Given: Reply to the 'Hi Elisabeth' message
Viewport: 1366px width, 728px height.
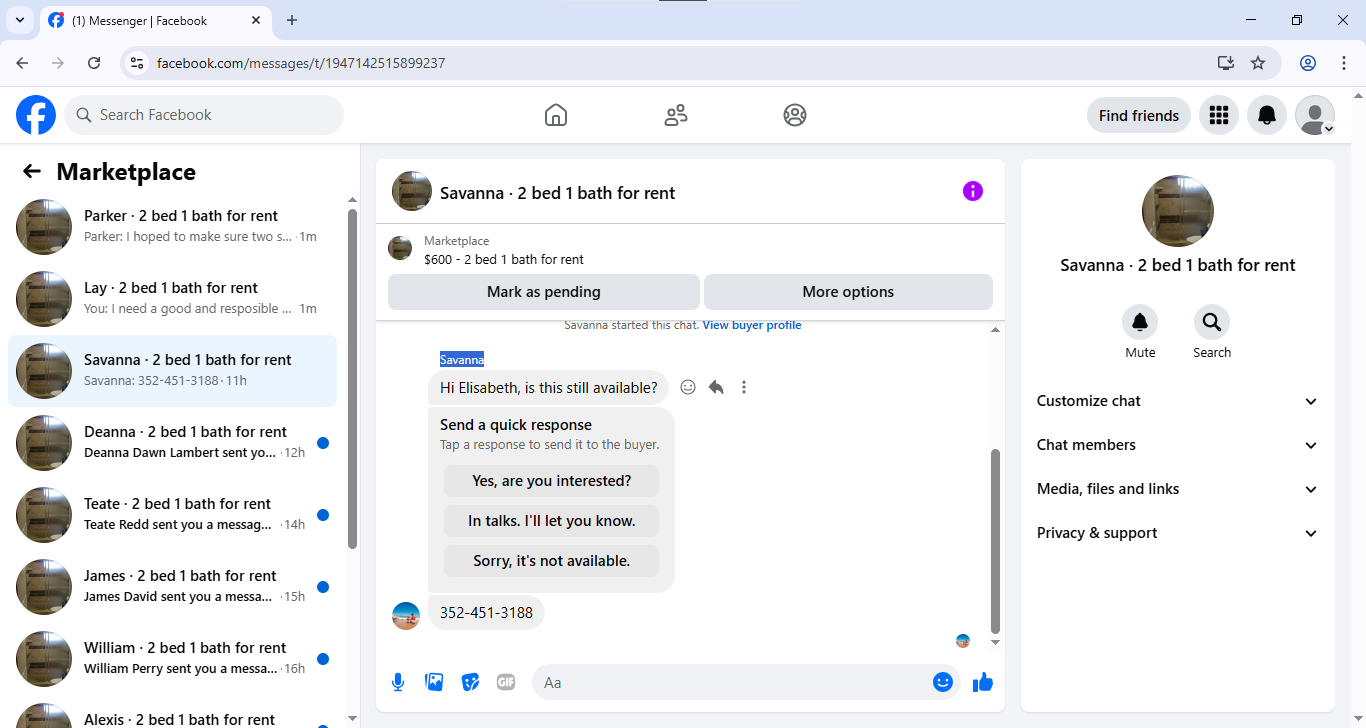Looking at the screenshot, I should point(716,387).
